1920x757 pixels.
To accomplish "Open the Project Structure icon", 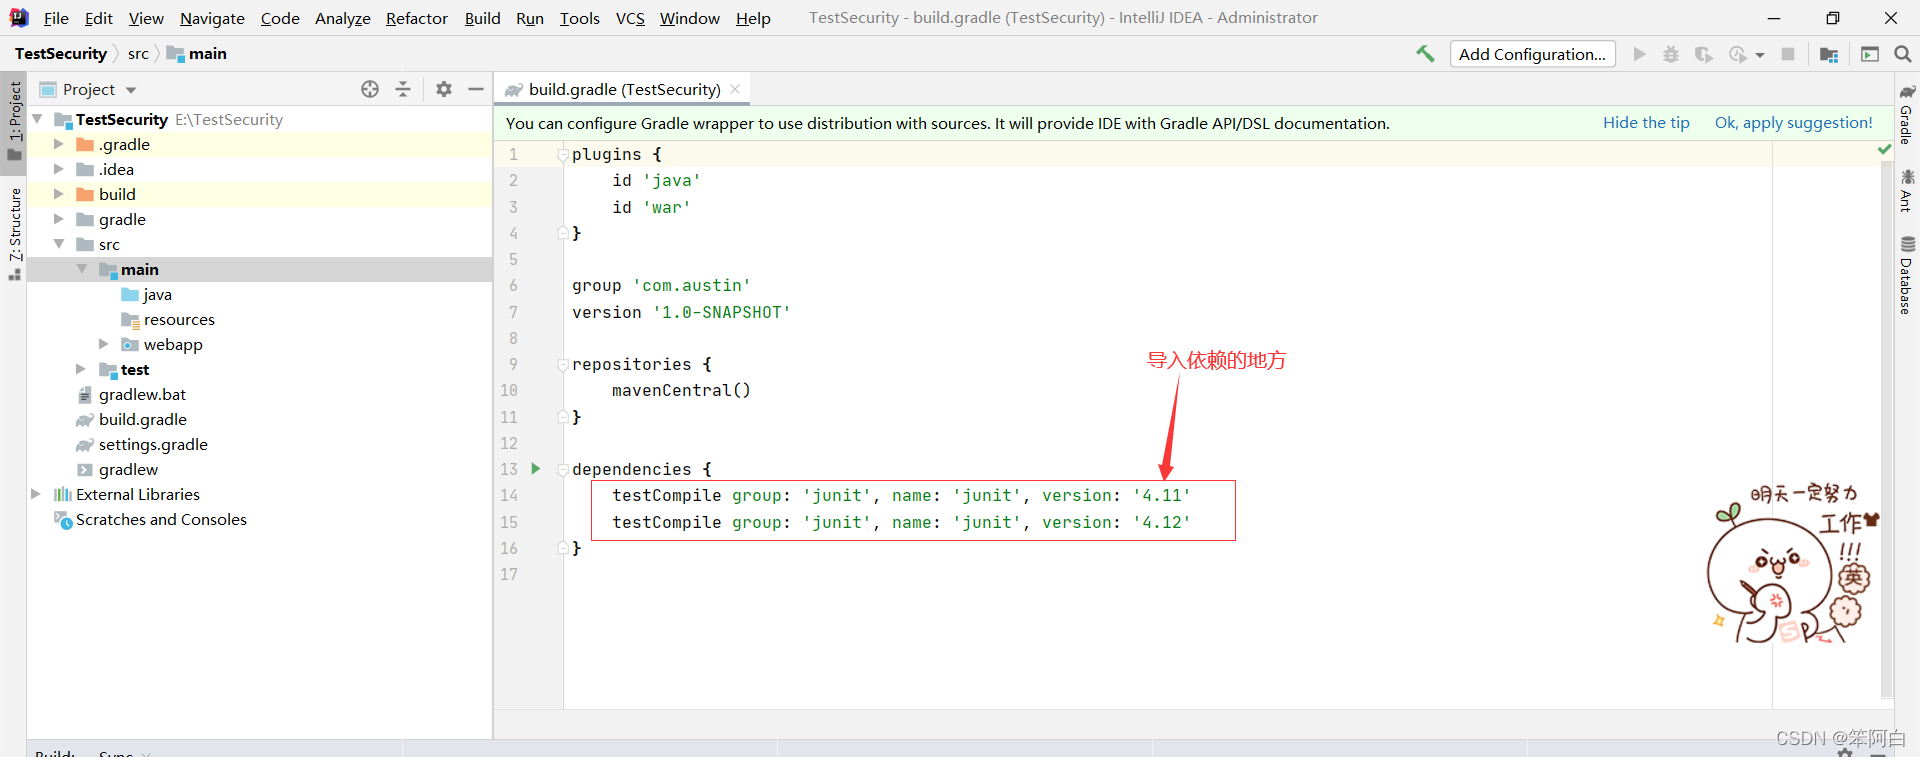I will 1829,54.
